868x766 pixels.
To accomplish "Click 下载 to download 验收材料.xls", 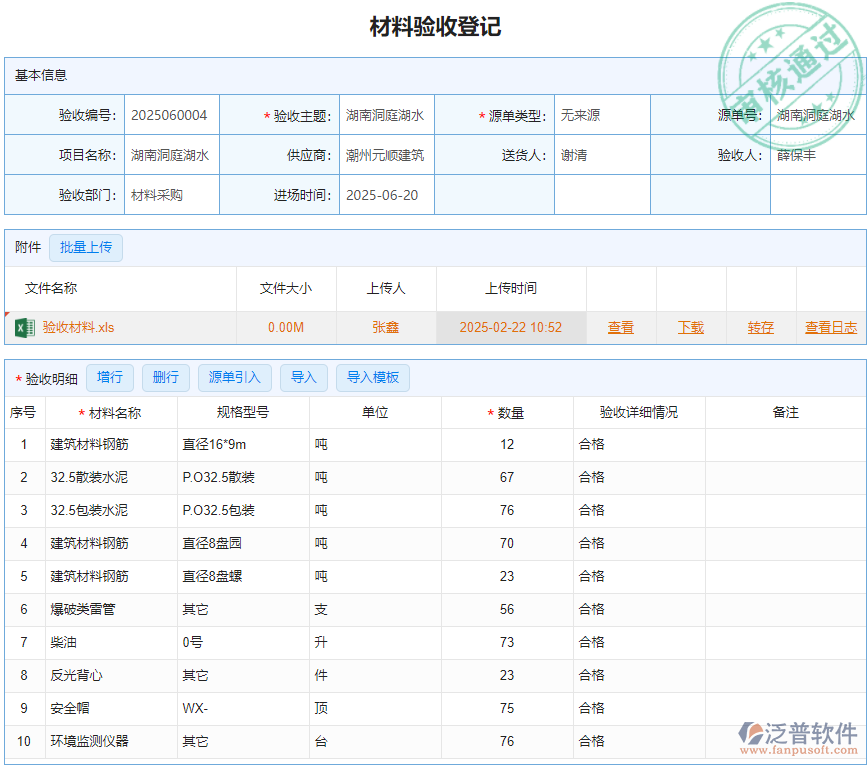I will click(690, 327).
